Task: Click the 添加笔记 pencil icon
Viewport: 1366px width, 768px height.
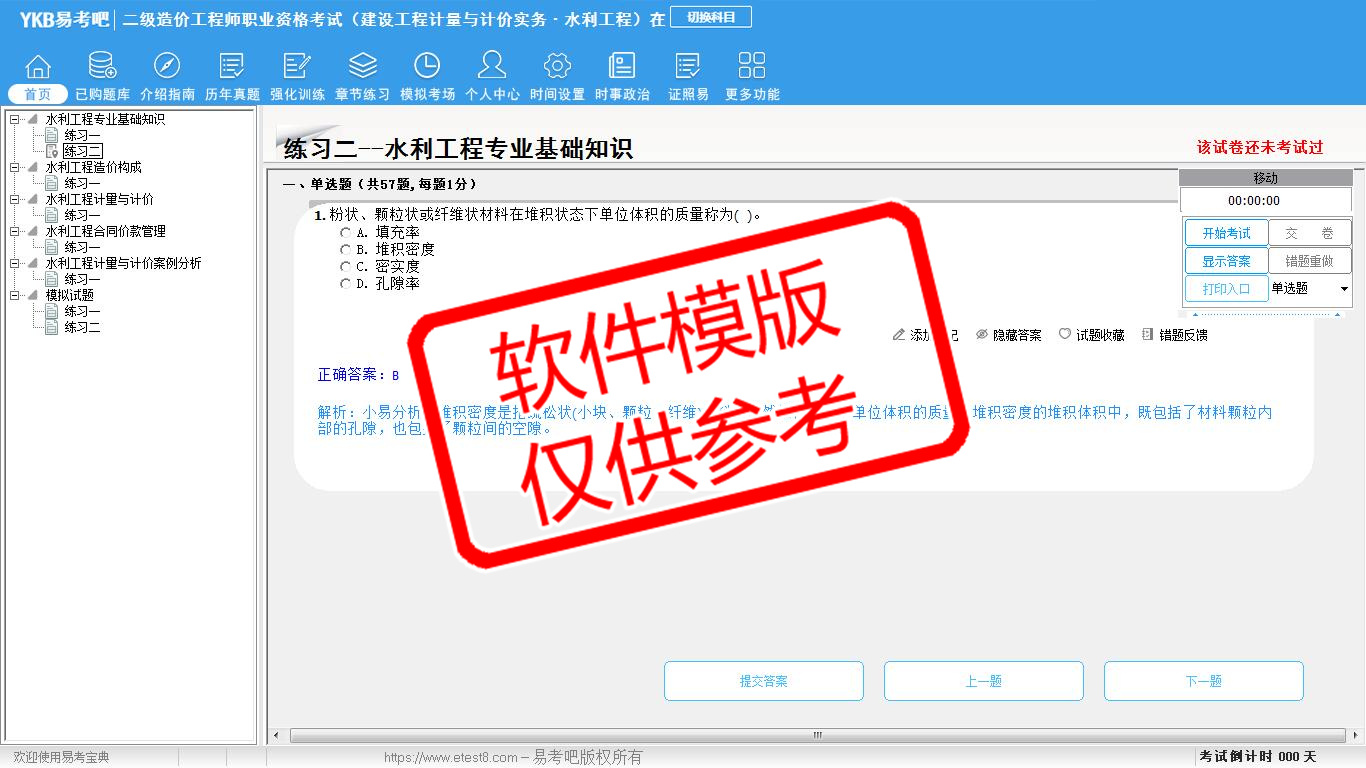Action: [x=899, y=335]
